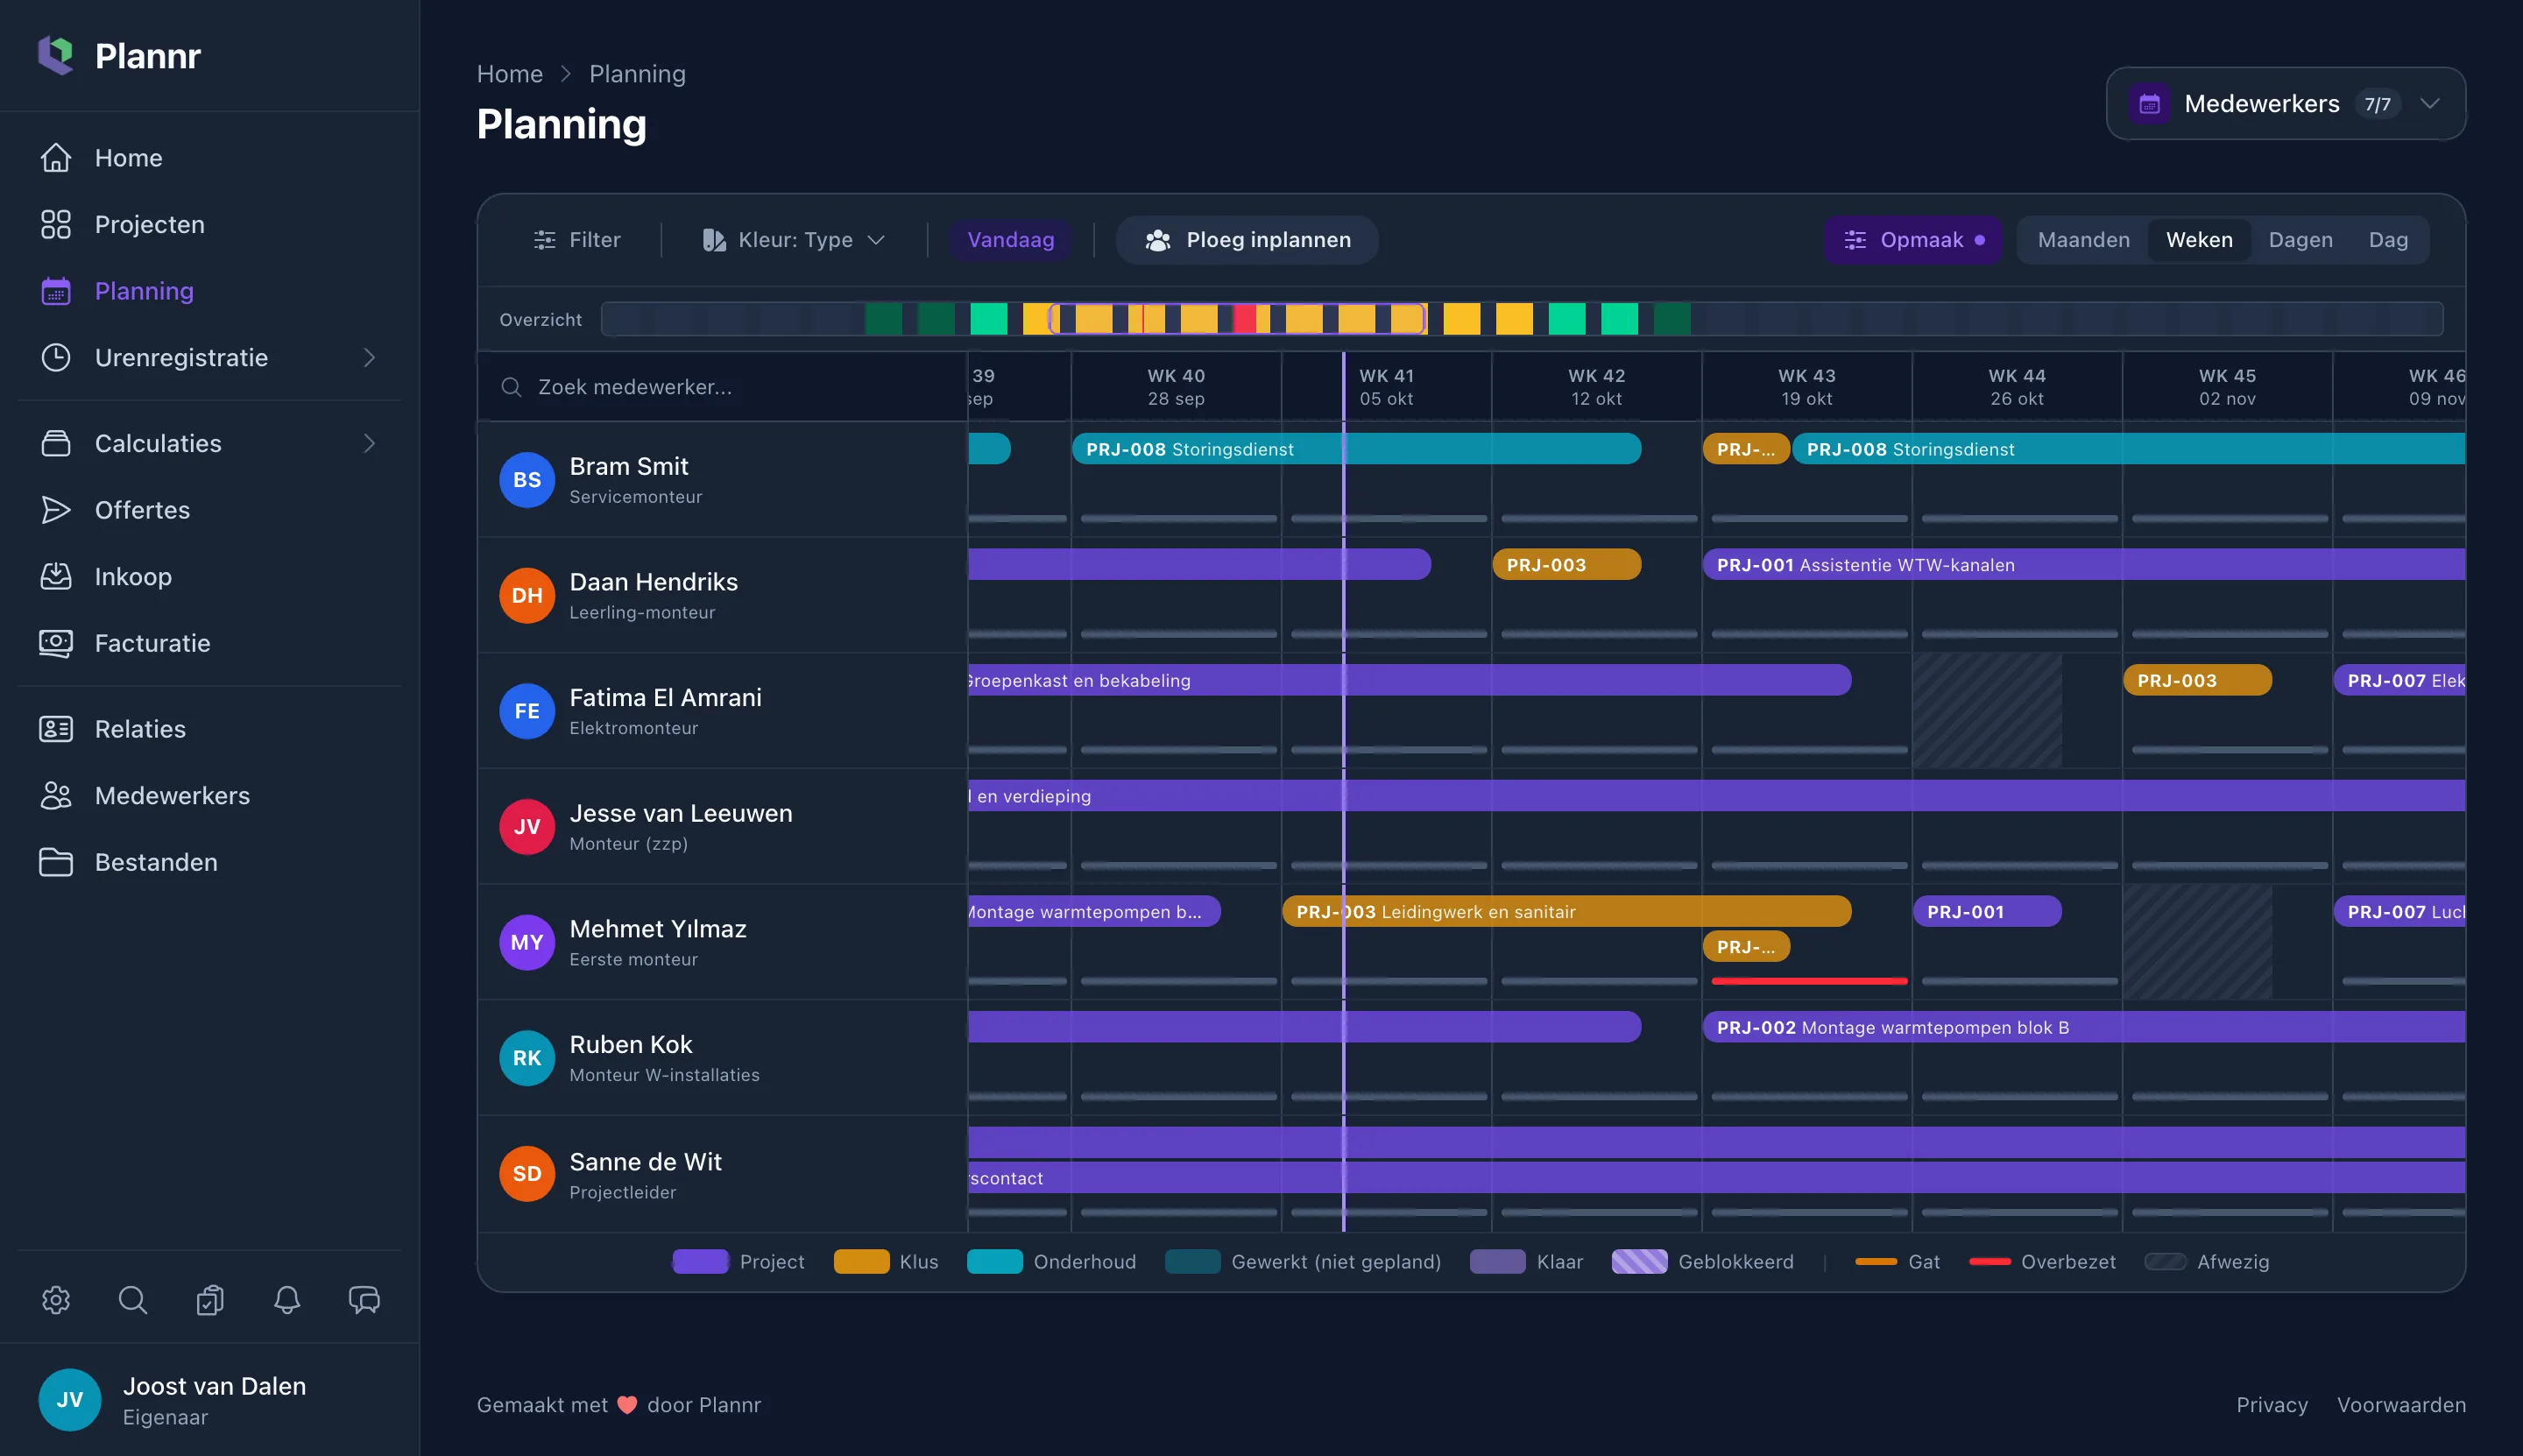Open the clipboard tasks icon
The width and height of the screenshot is (2523, 1456).
point(210,1300)
